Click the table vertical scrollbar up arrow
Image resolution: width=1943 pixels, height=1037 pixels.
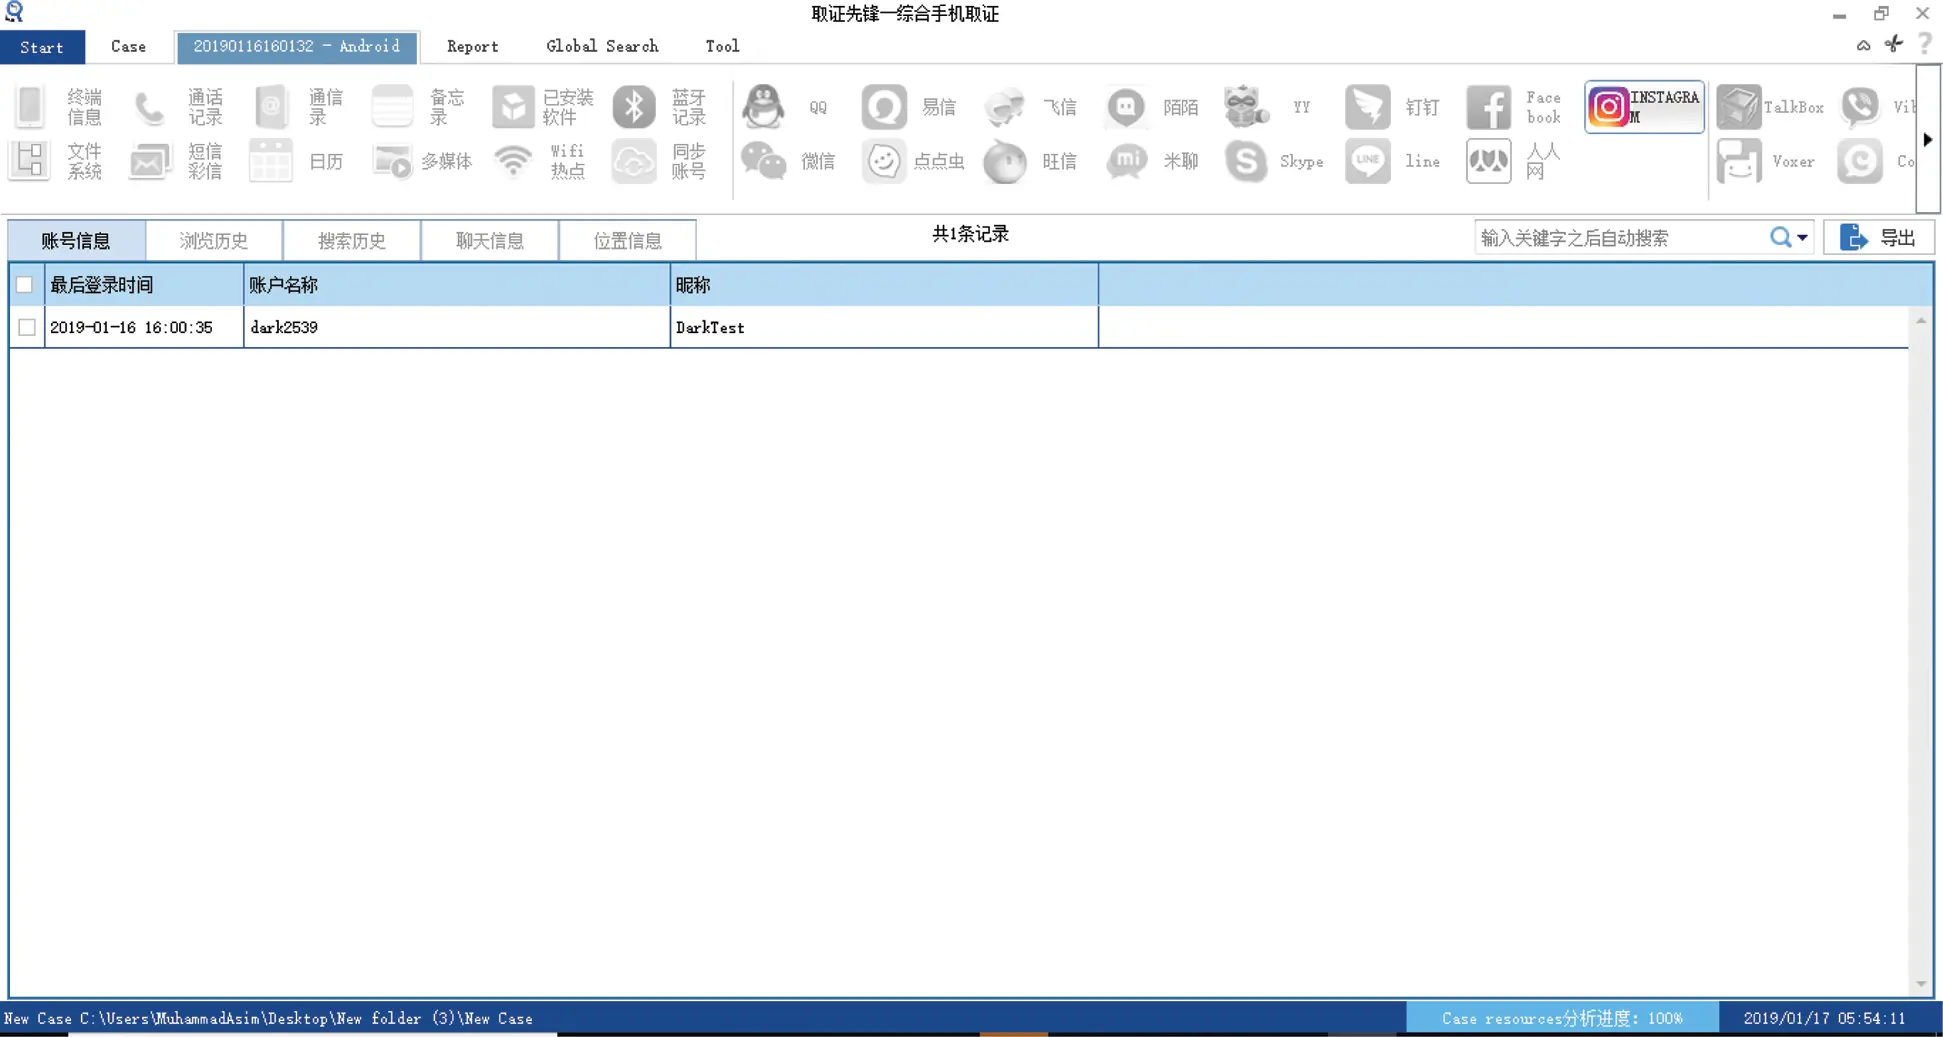tap(1921, 320)
